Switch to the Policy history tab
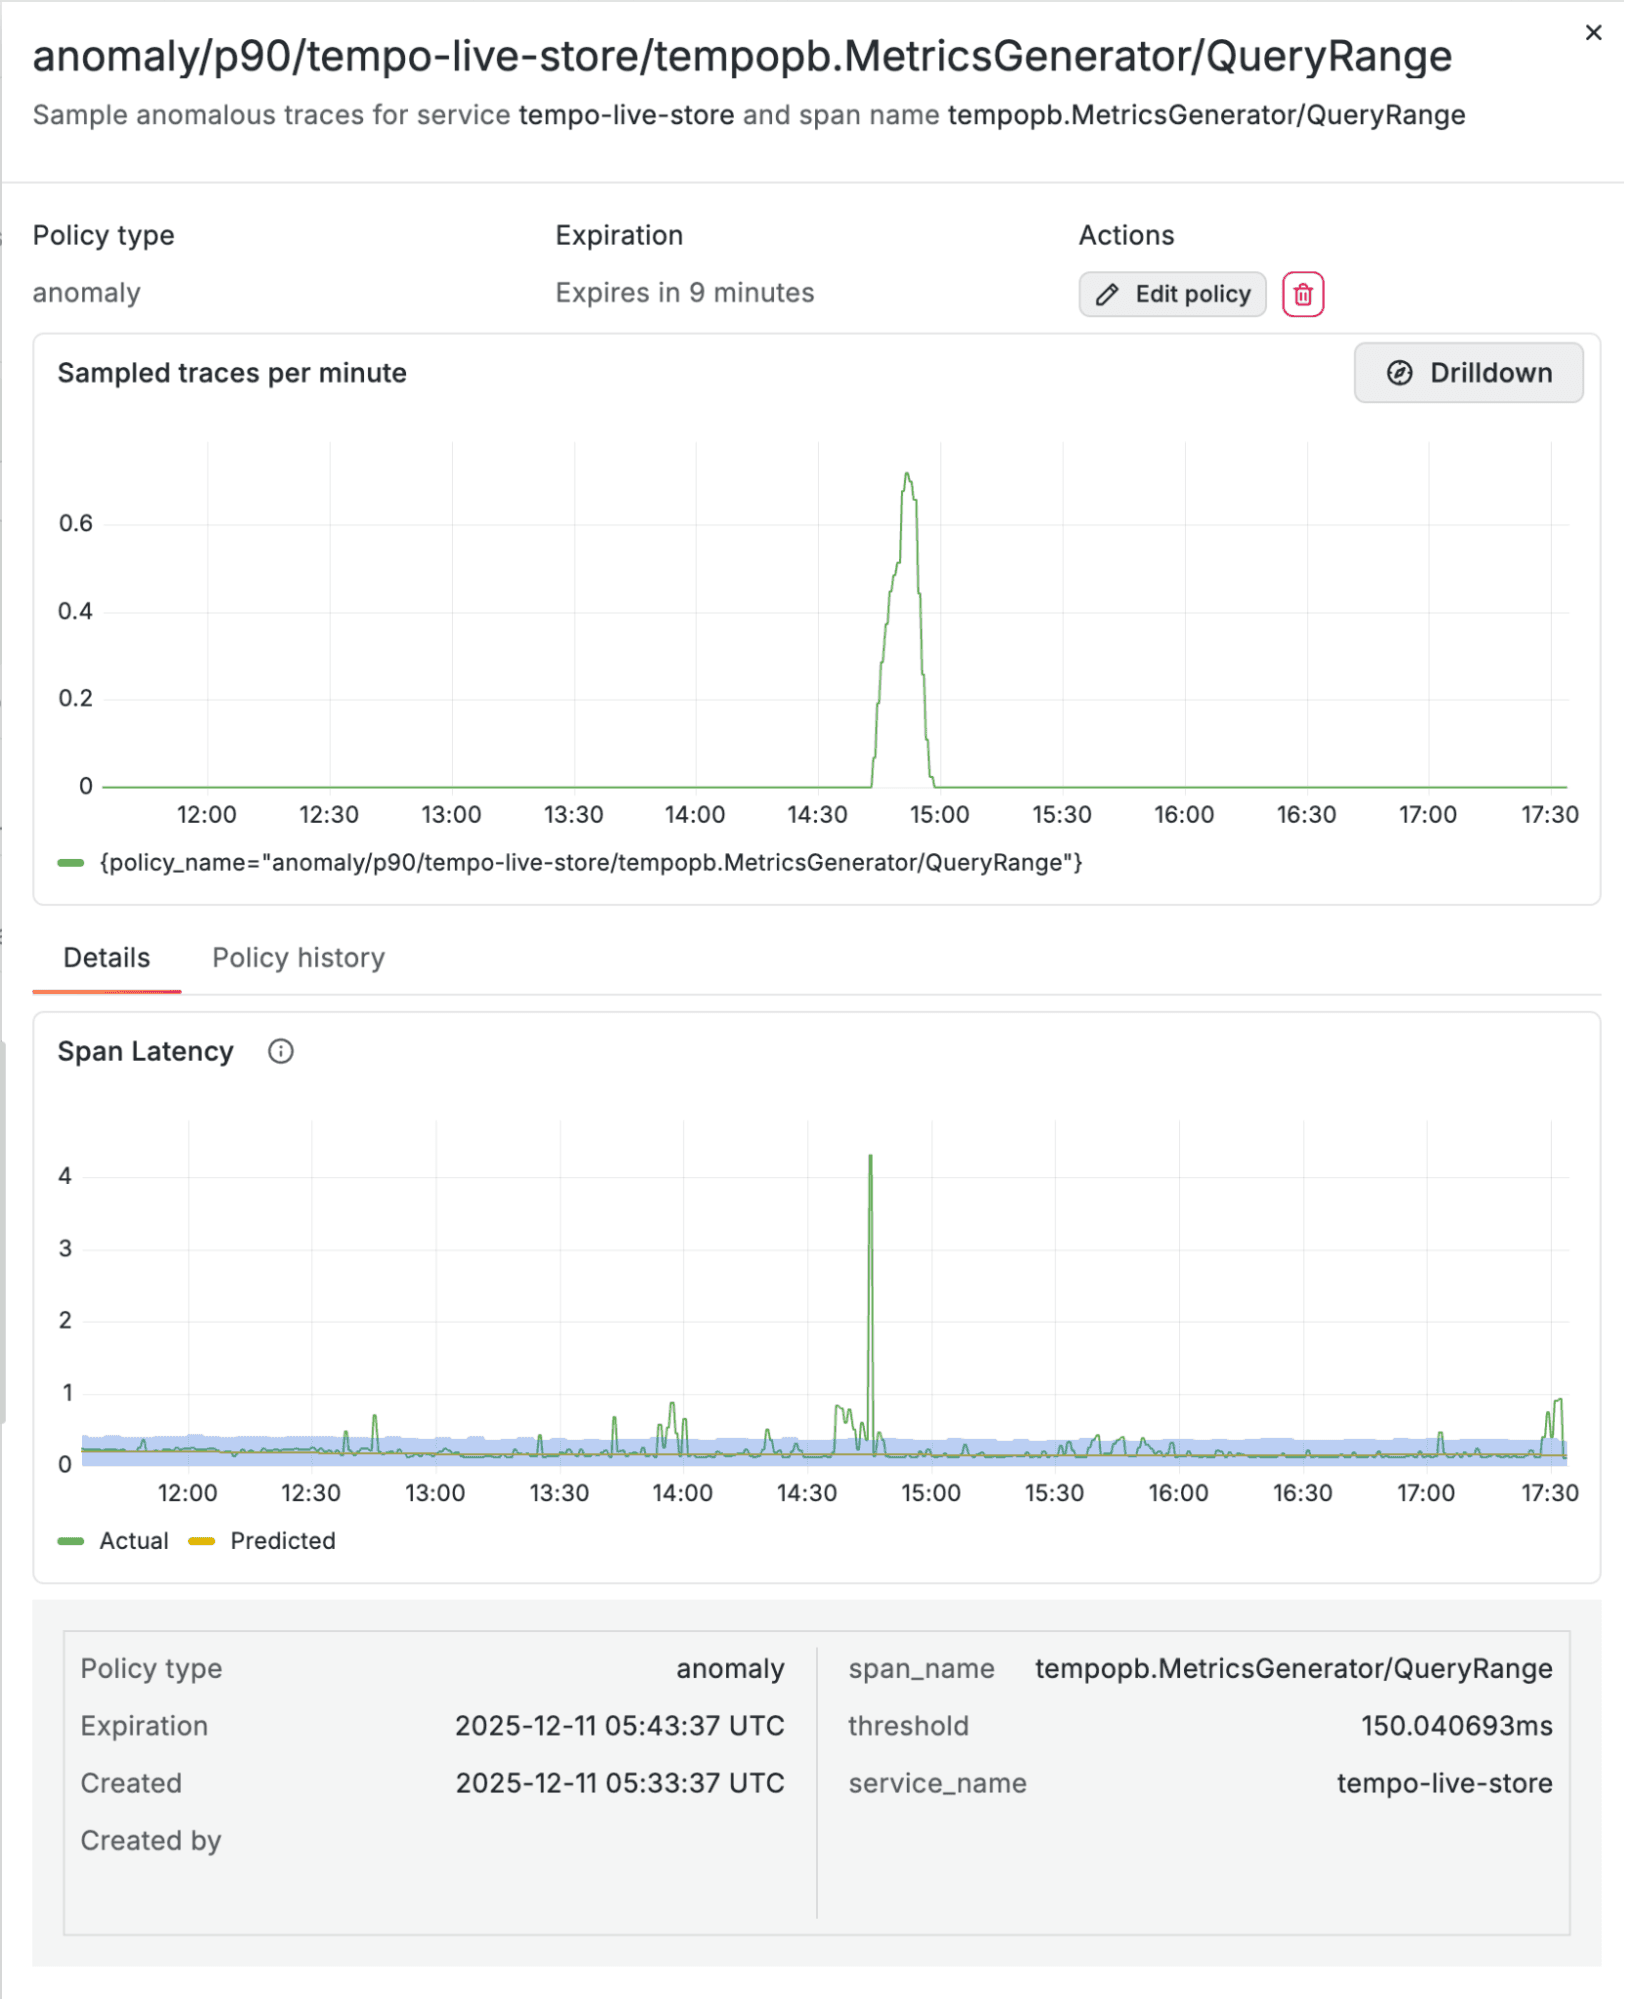 coord(297,957)
